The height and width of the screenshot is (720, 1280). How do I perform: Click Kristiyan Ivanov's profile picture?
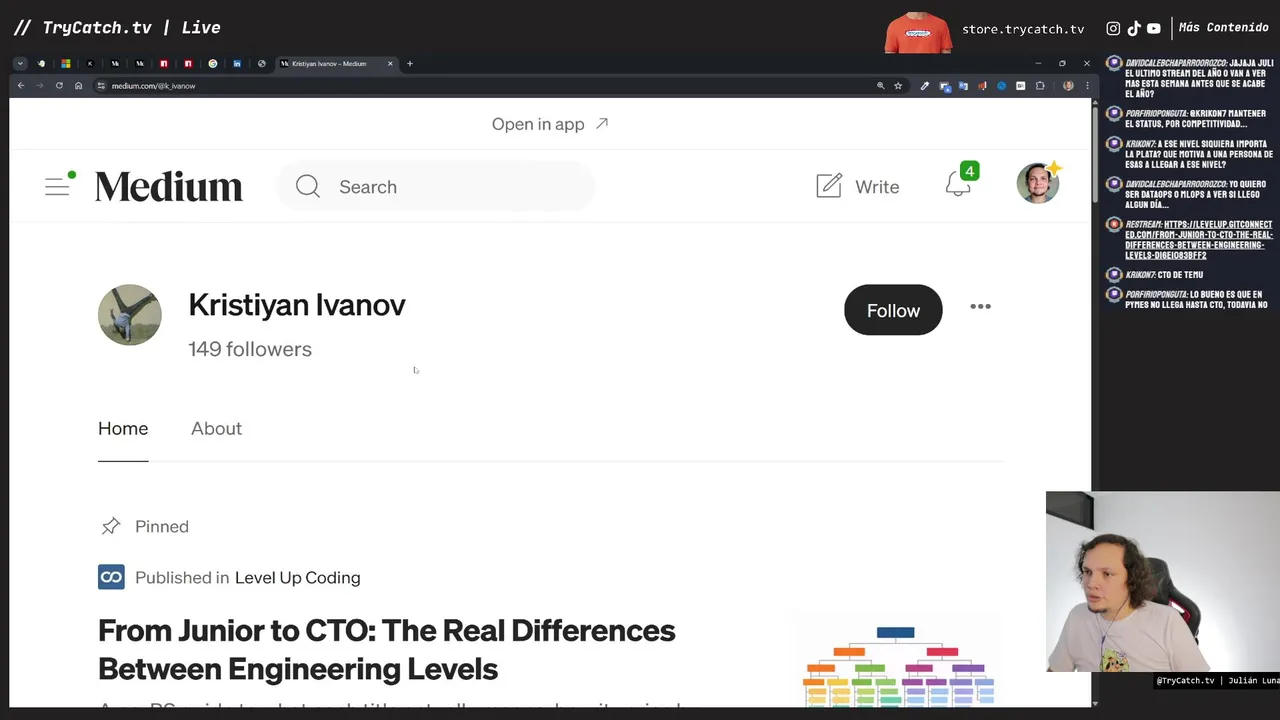pos(130,315)
